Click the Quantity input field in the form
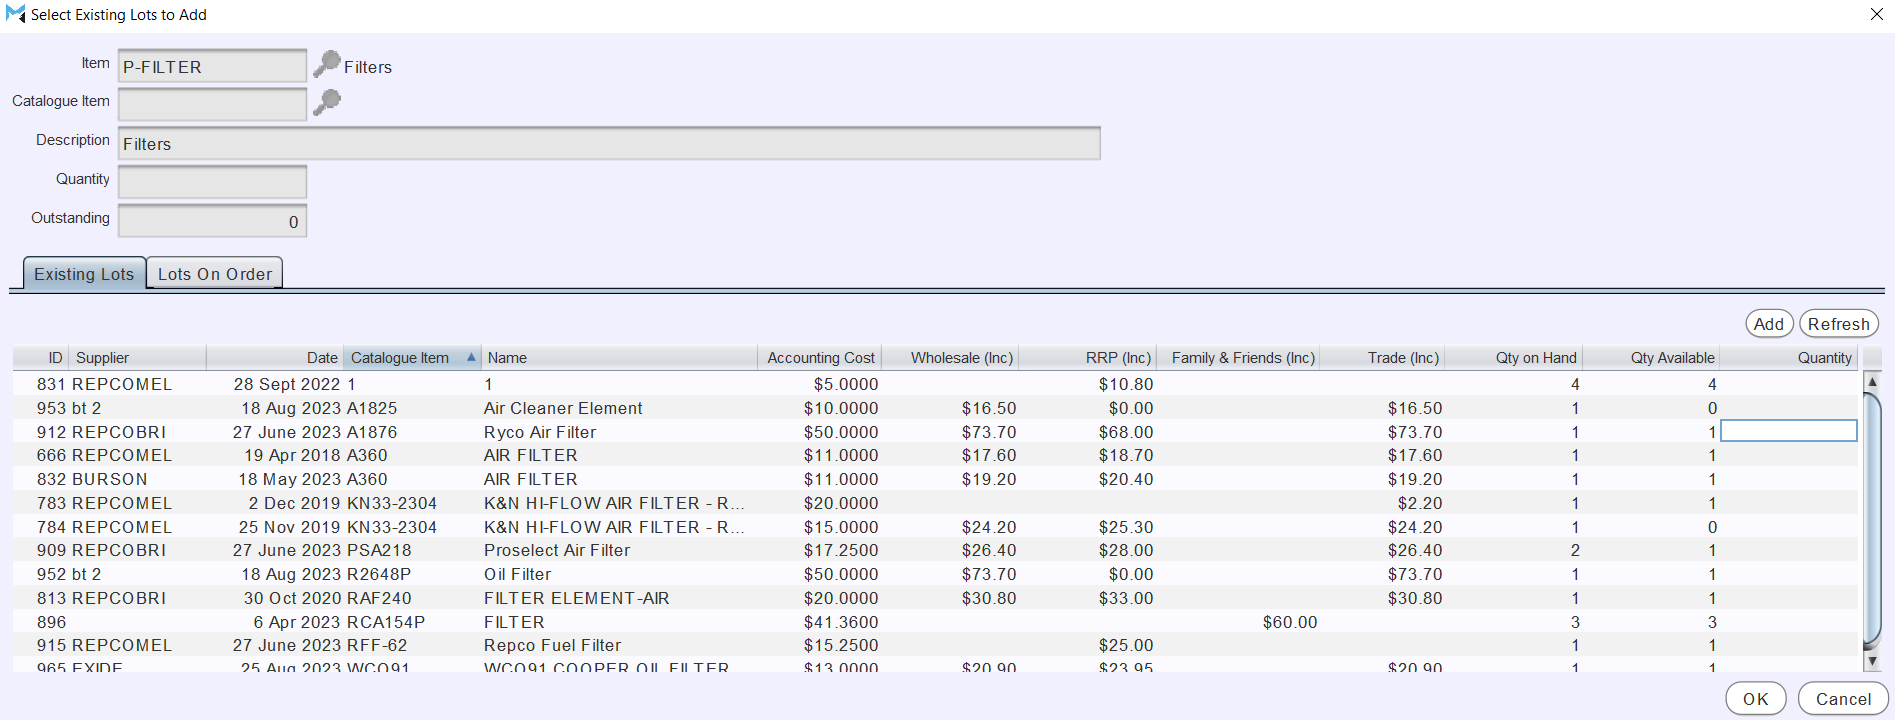Screen dimensions: 1895x720 coord(212,182)
